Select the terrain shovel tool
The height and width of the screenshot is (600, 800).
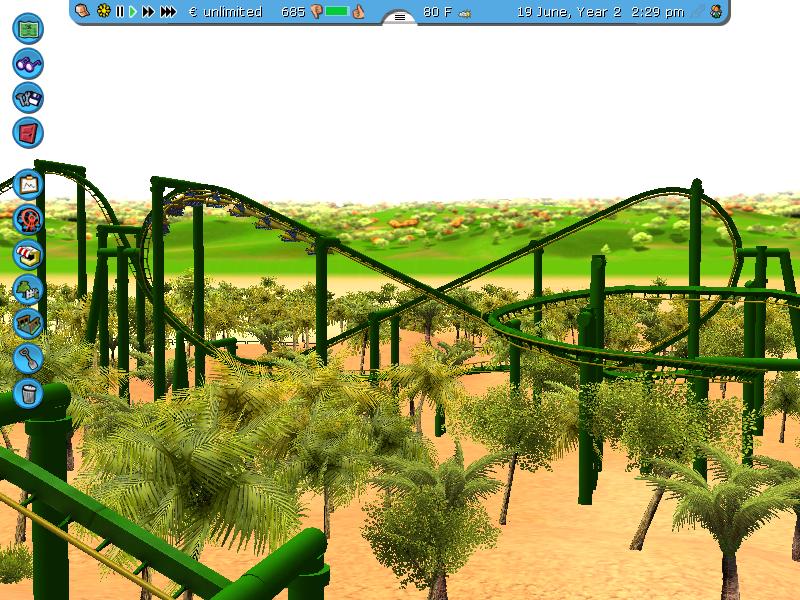[x=28, y=358]
